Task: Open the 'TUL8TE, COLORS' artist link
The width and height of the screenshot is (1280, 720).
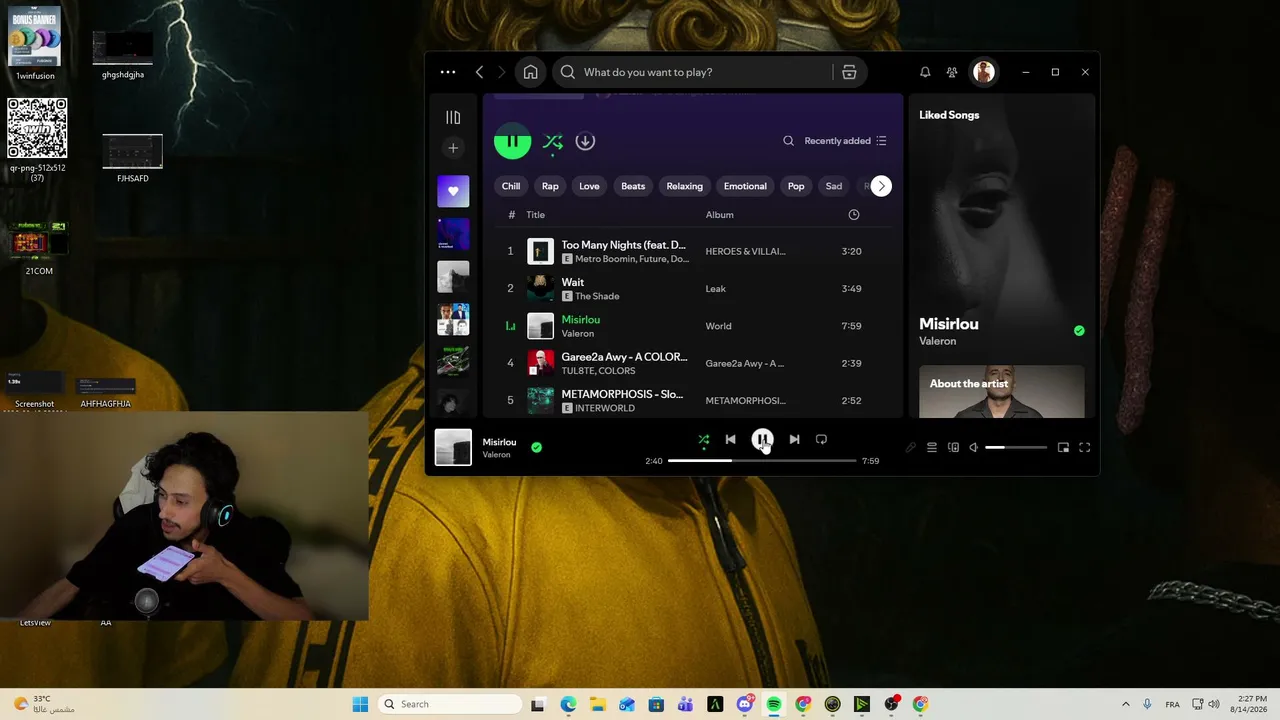Action: coord(598,371)
